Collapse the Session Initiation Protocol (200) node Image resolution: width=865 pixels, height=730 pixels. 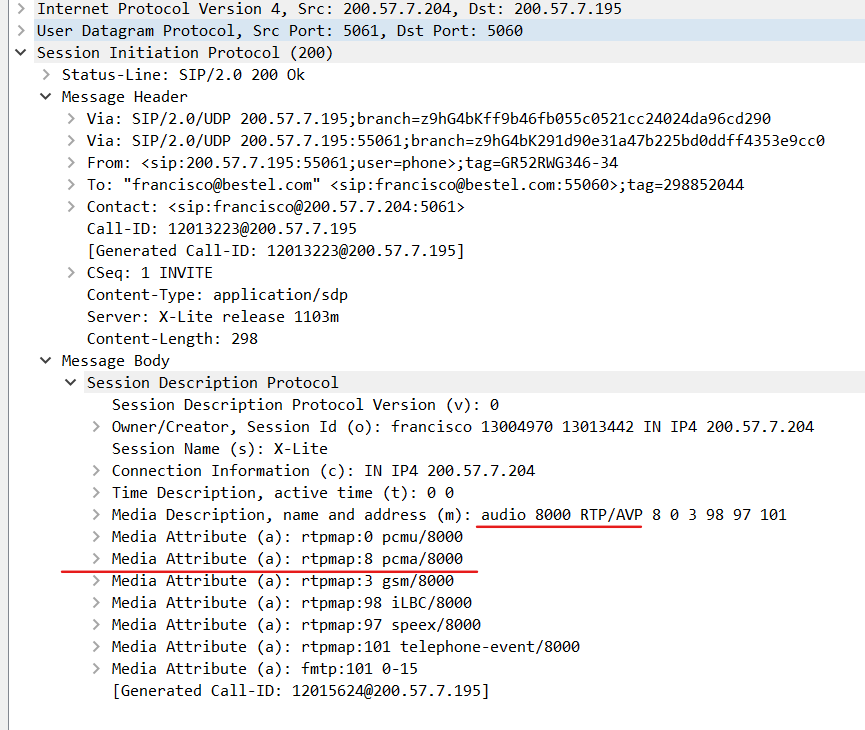point(21,52)
